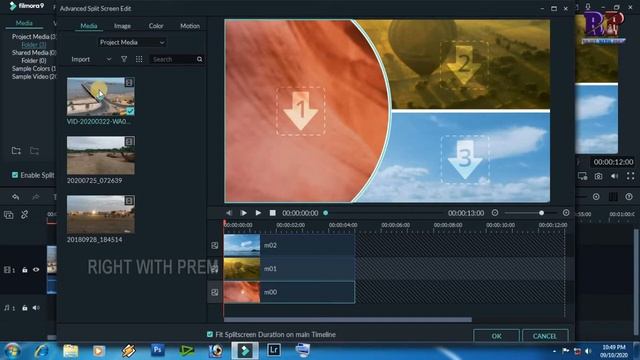Open Lightroom from the taskbar
This screenshot has width=640, height=360.
click(x=274, y=350)
